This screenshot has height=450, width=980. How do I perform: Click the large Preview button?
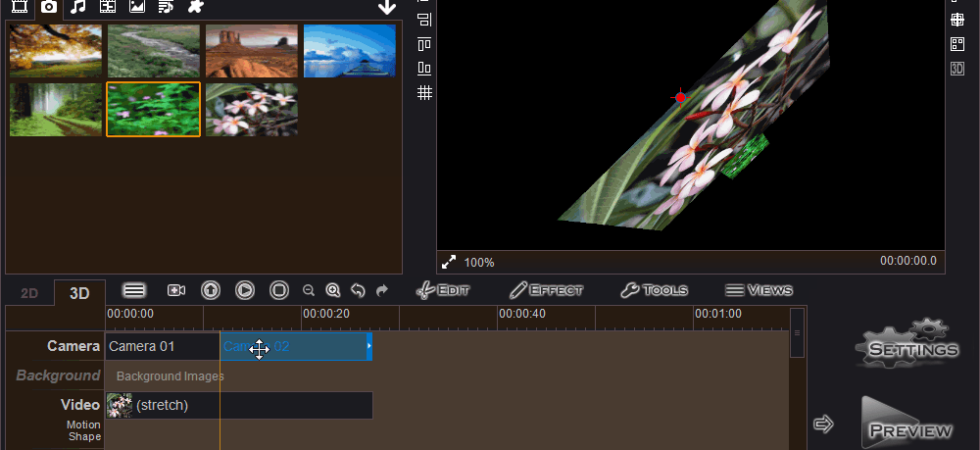pos(906,423)
